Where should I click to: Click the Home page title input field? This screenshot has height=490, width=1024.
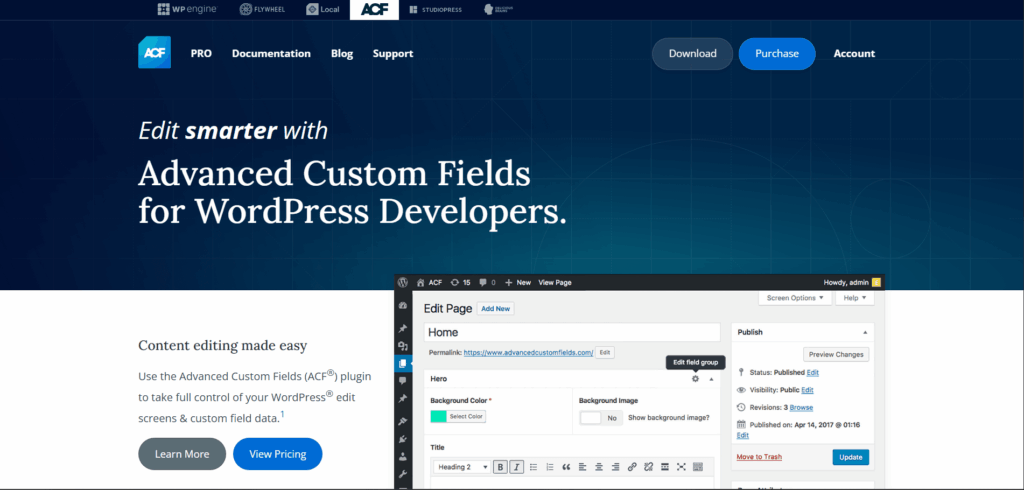pos(572,332)
